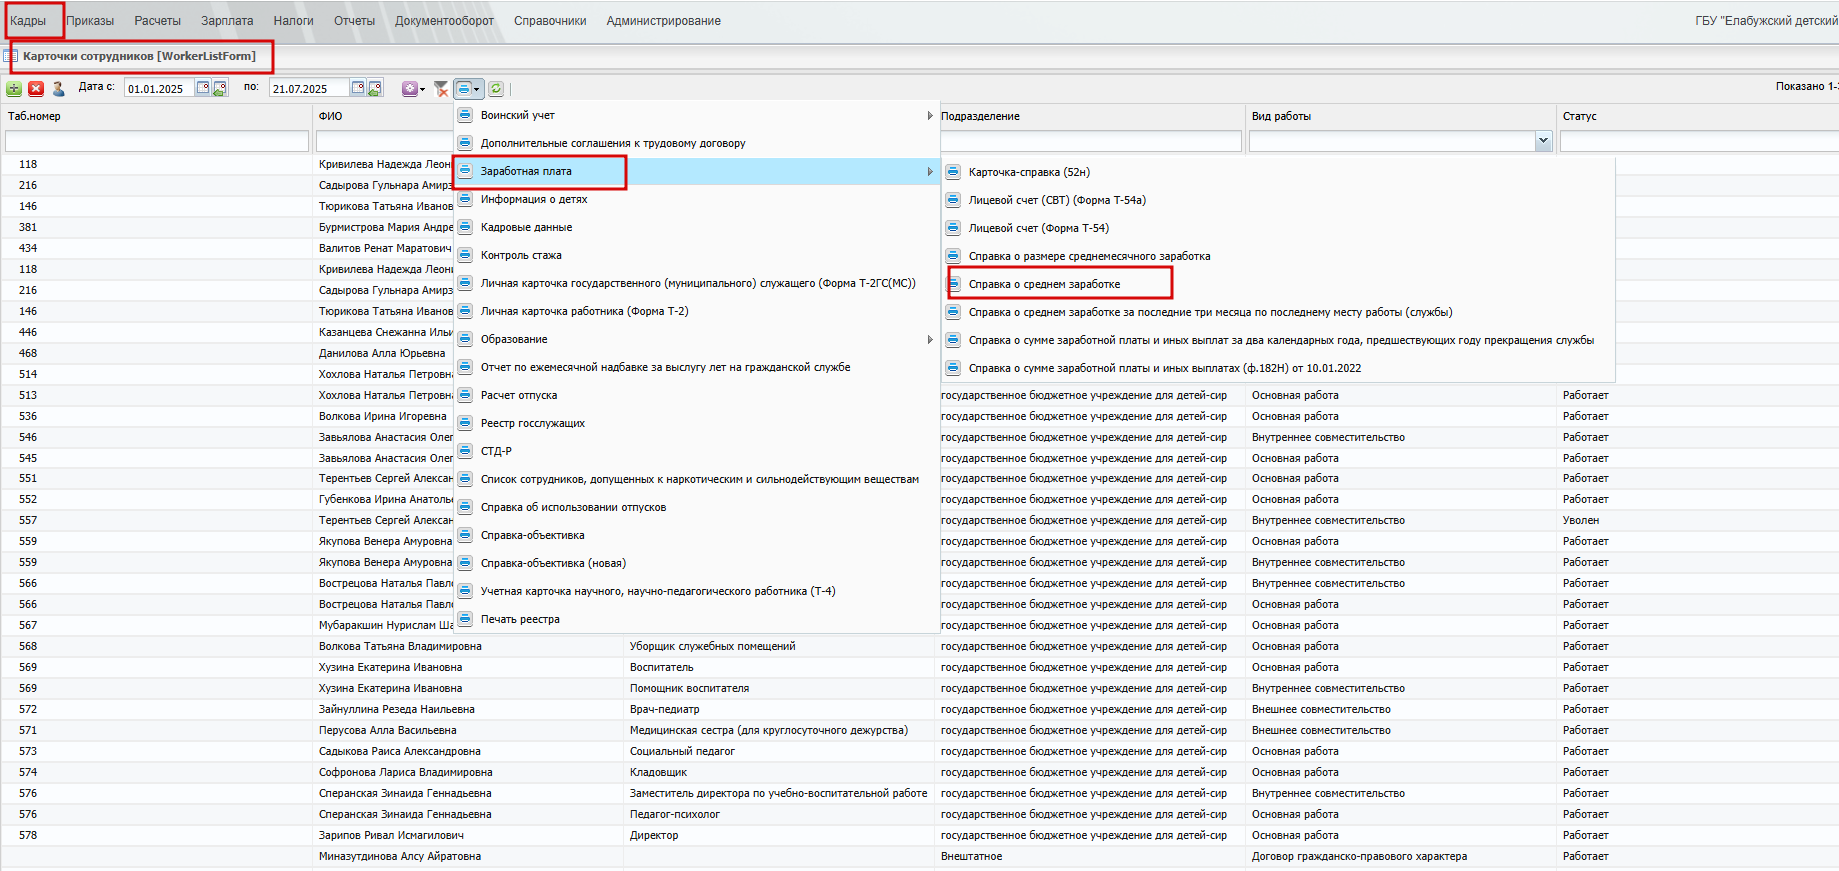The width and height of the screenshot is (1839, 871).
Task: Select Дополнительные соглашения к трудовому договору
Action: pos(697,143)
